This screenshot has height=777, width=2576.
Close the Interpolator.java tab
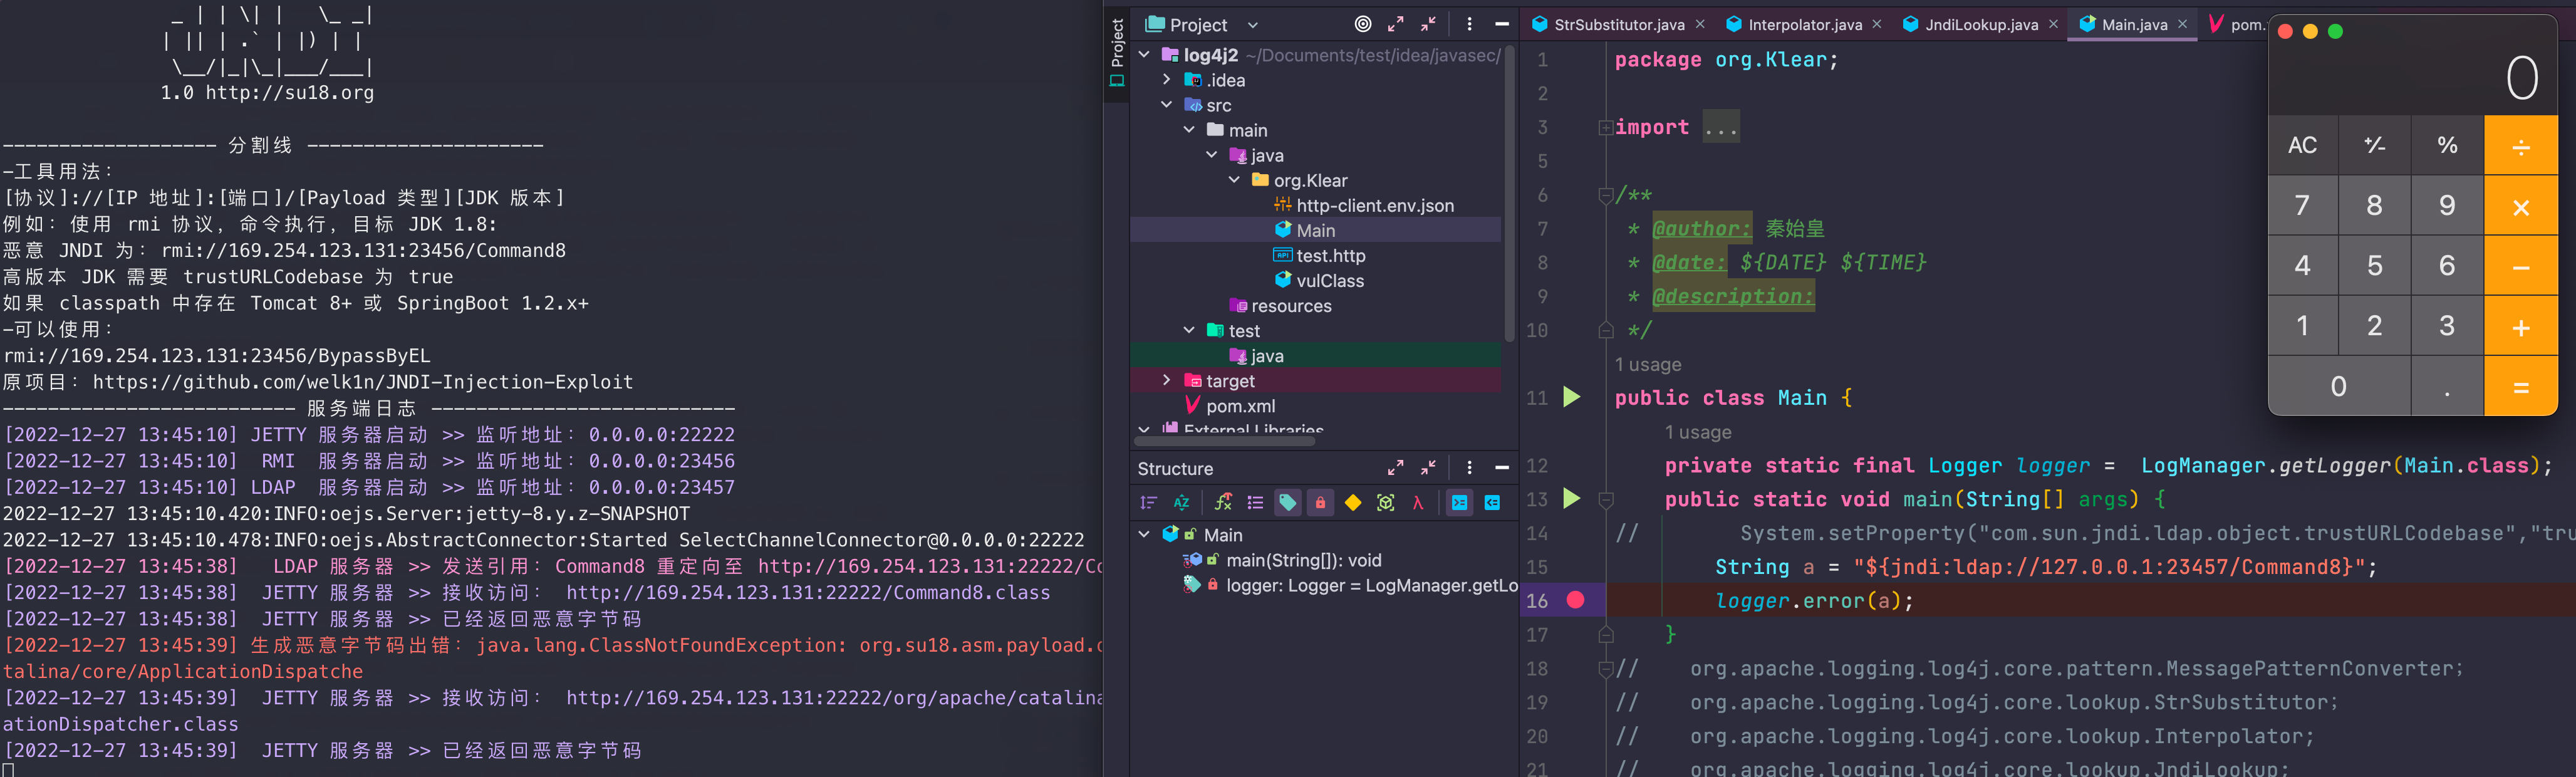click(1877, 24)
